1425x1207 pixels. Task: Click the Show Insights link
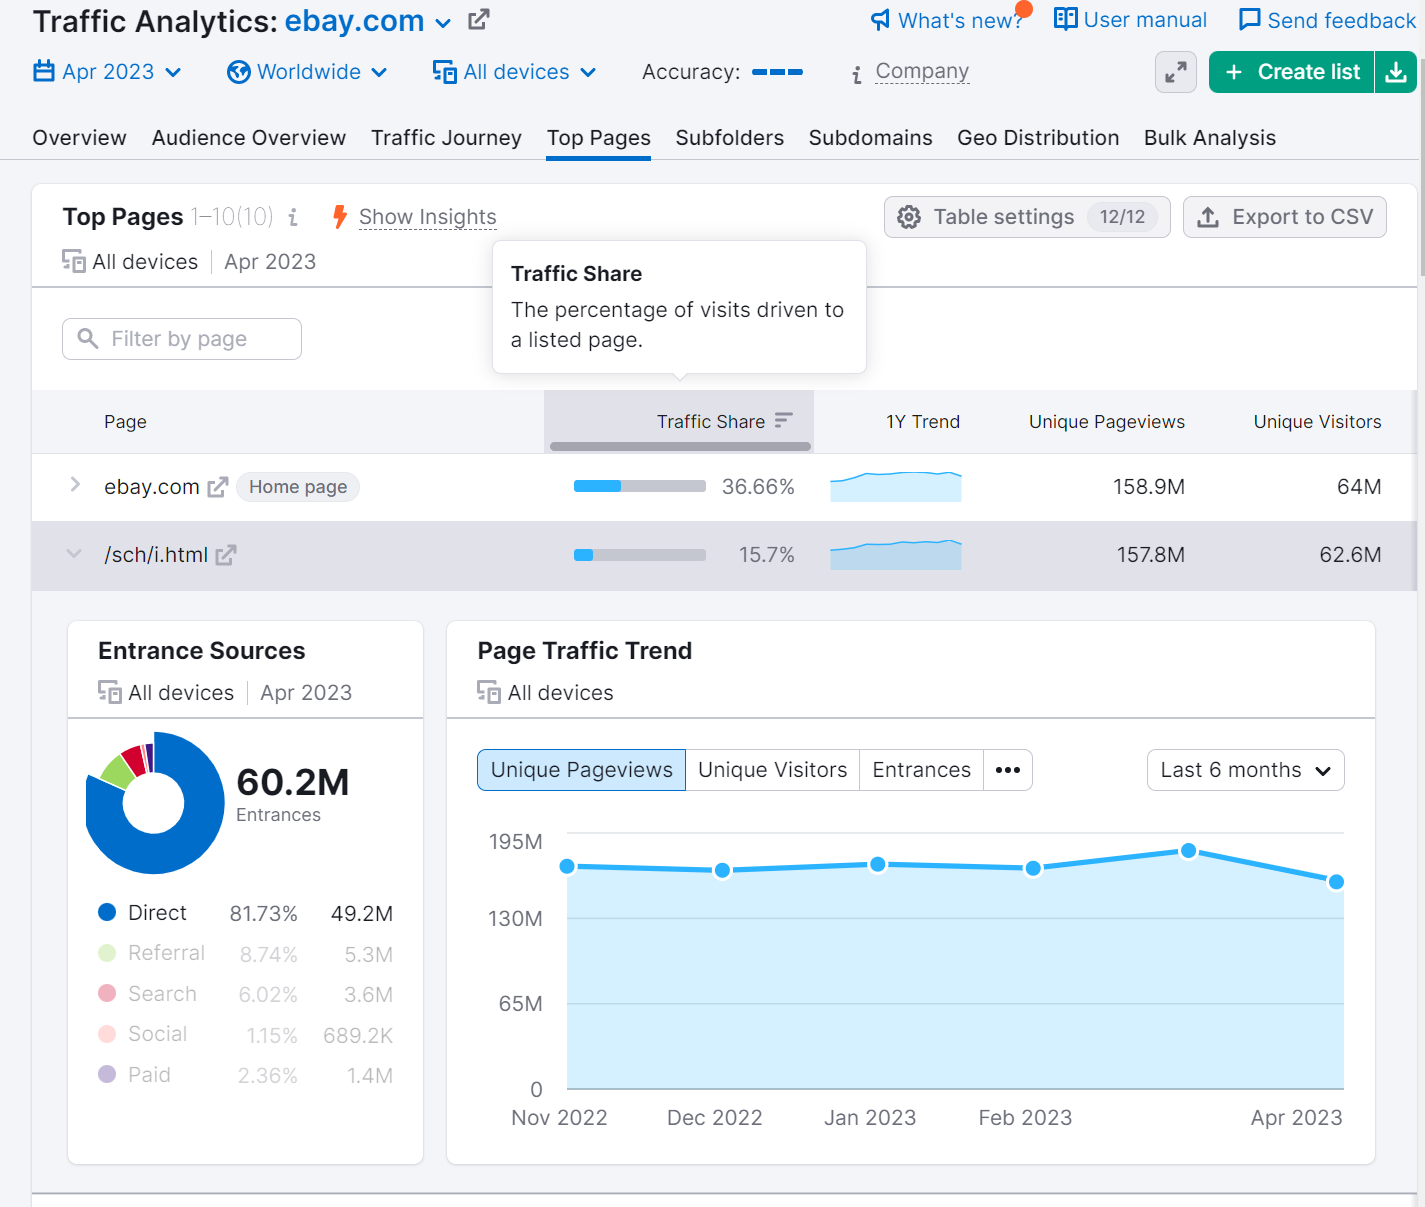[427, 217]
